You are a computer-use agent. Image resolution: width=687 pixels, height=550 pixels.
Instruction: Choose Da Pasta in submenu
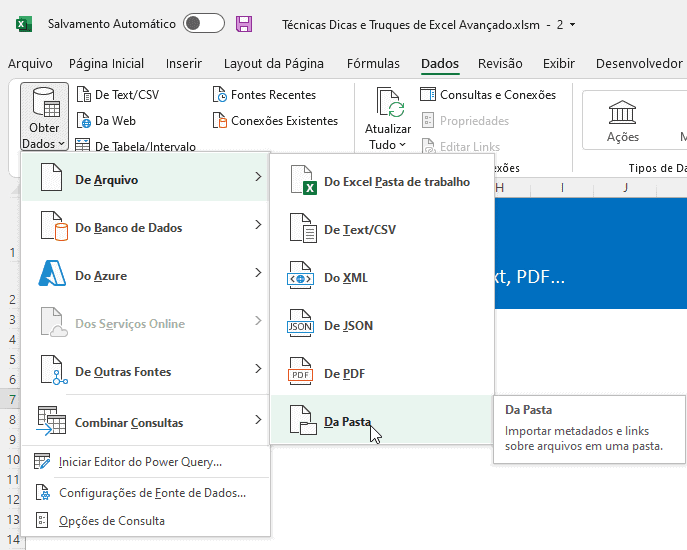(382, 420)
